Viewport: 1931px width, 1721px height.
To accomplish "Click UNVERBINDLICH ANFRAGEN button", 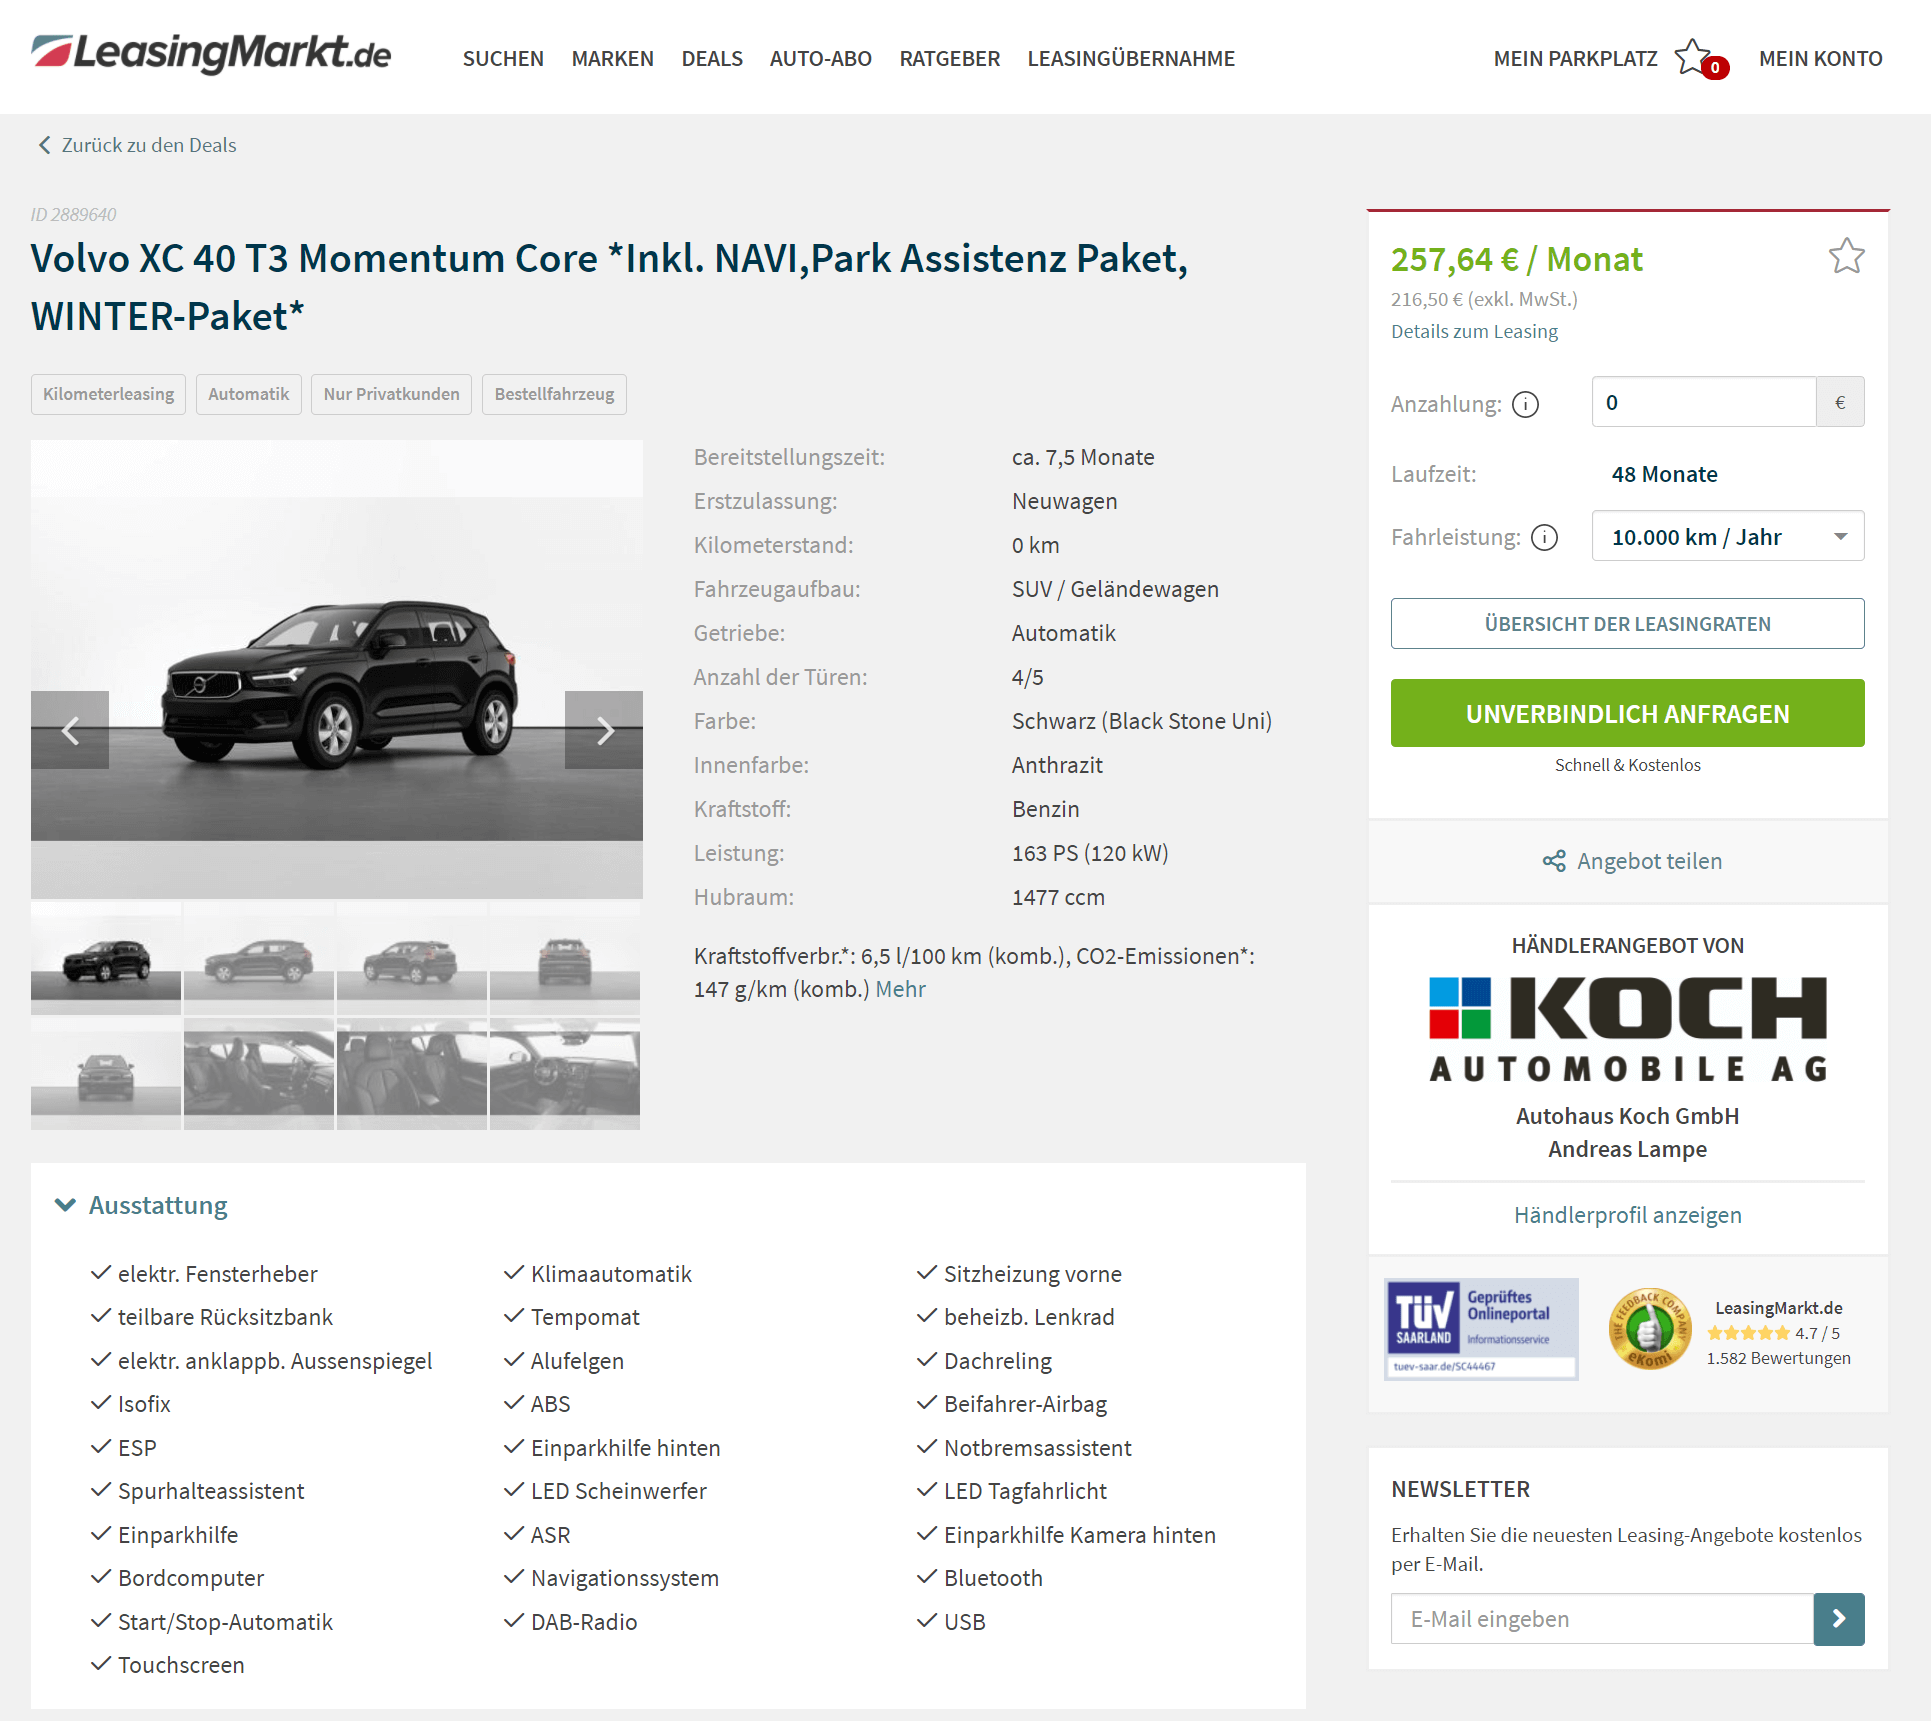I will [1627, 713].
